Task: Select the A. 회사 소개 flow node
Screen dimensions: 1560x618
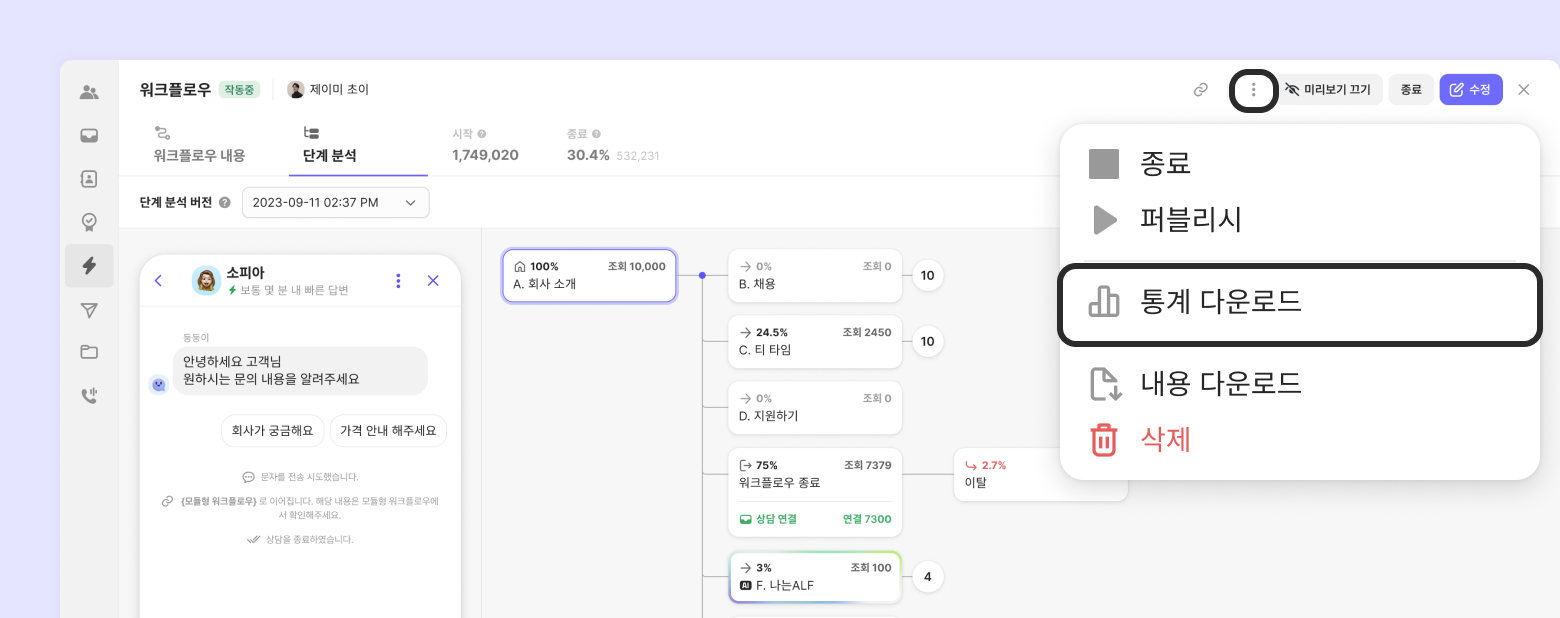Action: [x=589, y=275]
